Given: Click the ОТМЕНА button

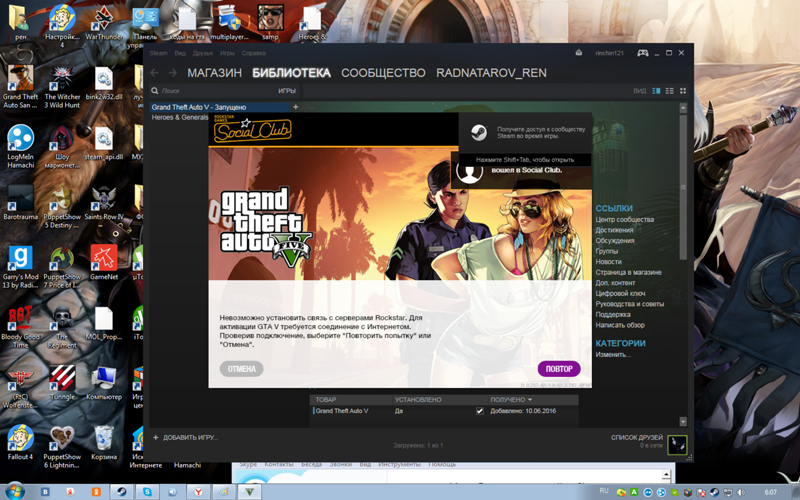Looking at the screenshot, I should click(241, 369).
